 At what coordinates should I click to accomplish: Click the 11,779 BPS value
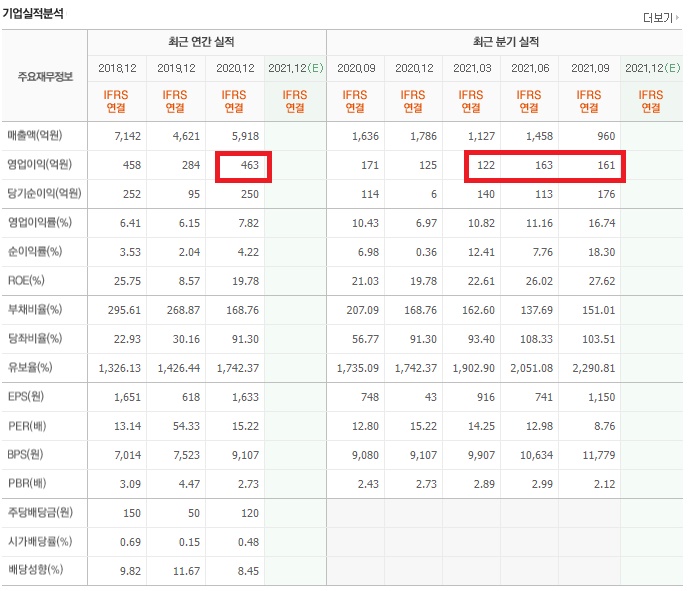point(598,455)
